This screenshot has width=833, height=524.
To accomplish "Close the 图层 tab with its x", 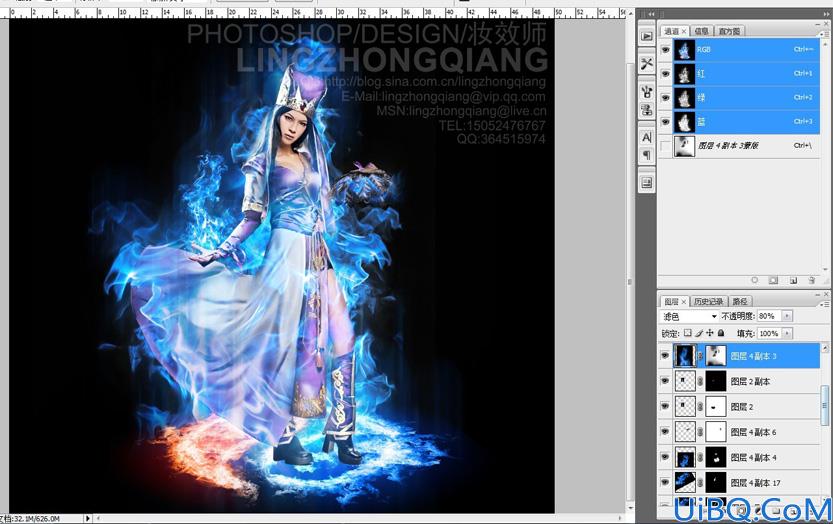I will coord(684,301).
